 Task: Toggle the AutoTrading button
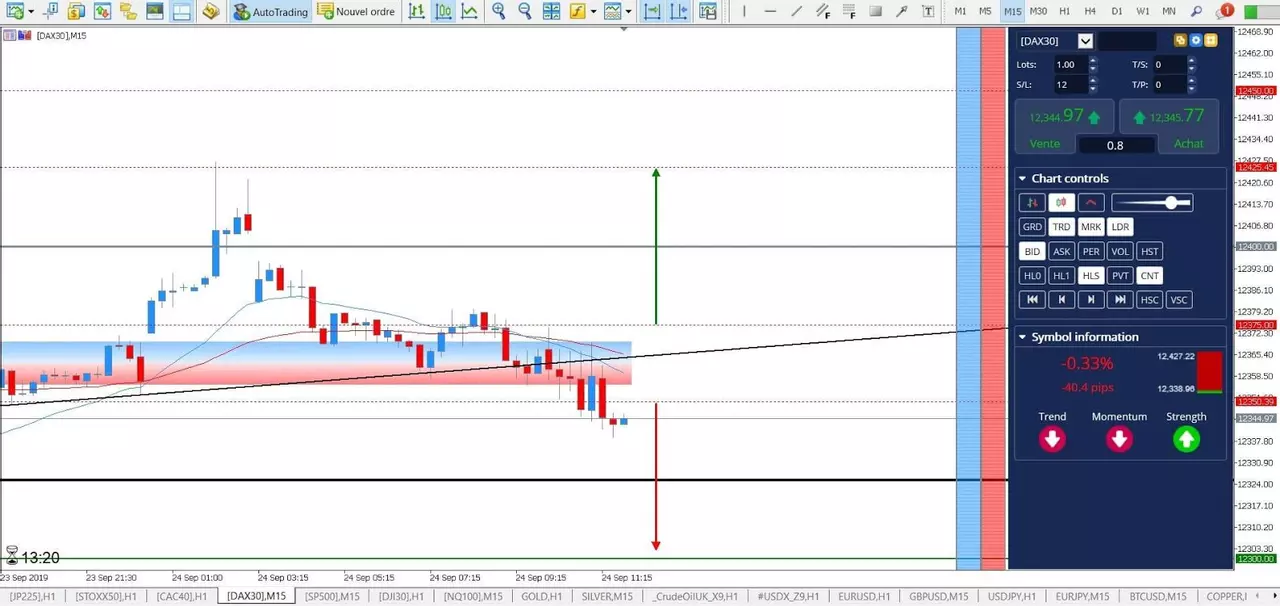coord(270,12)
